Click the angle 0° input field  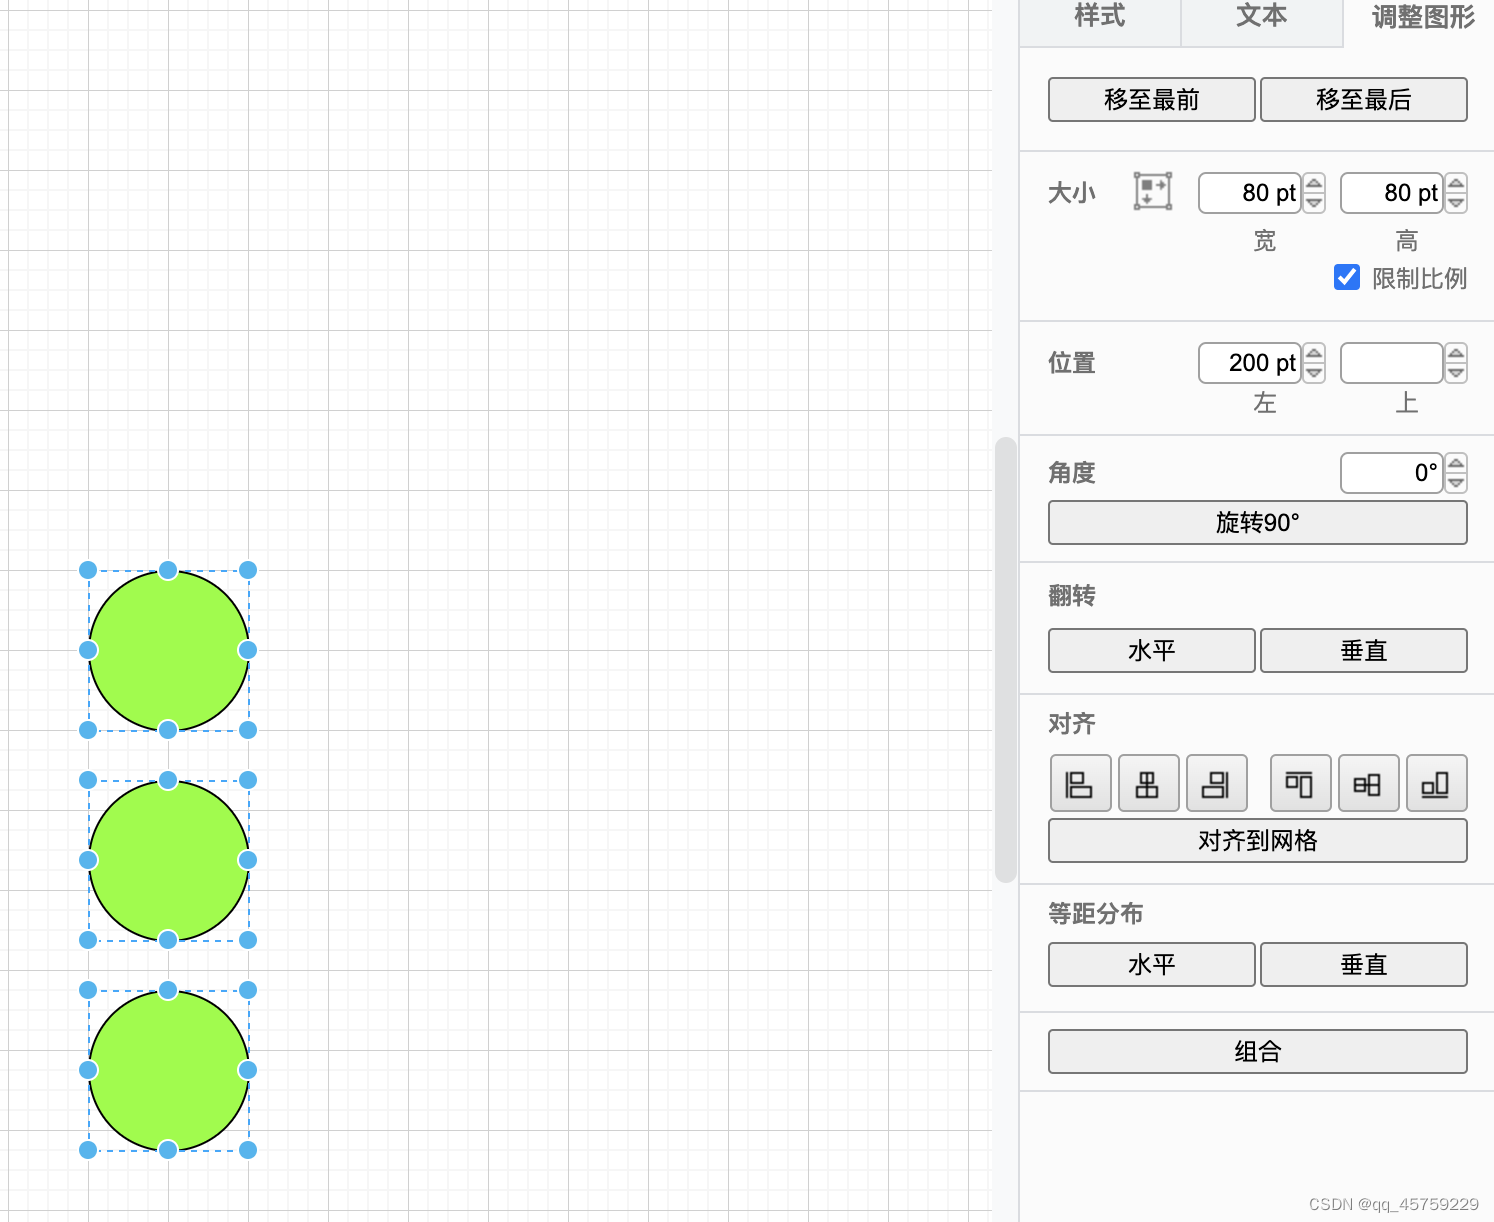[1392, 473]
